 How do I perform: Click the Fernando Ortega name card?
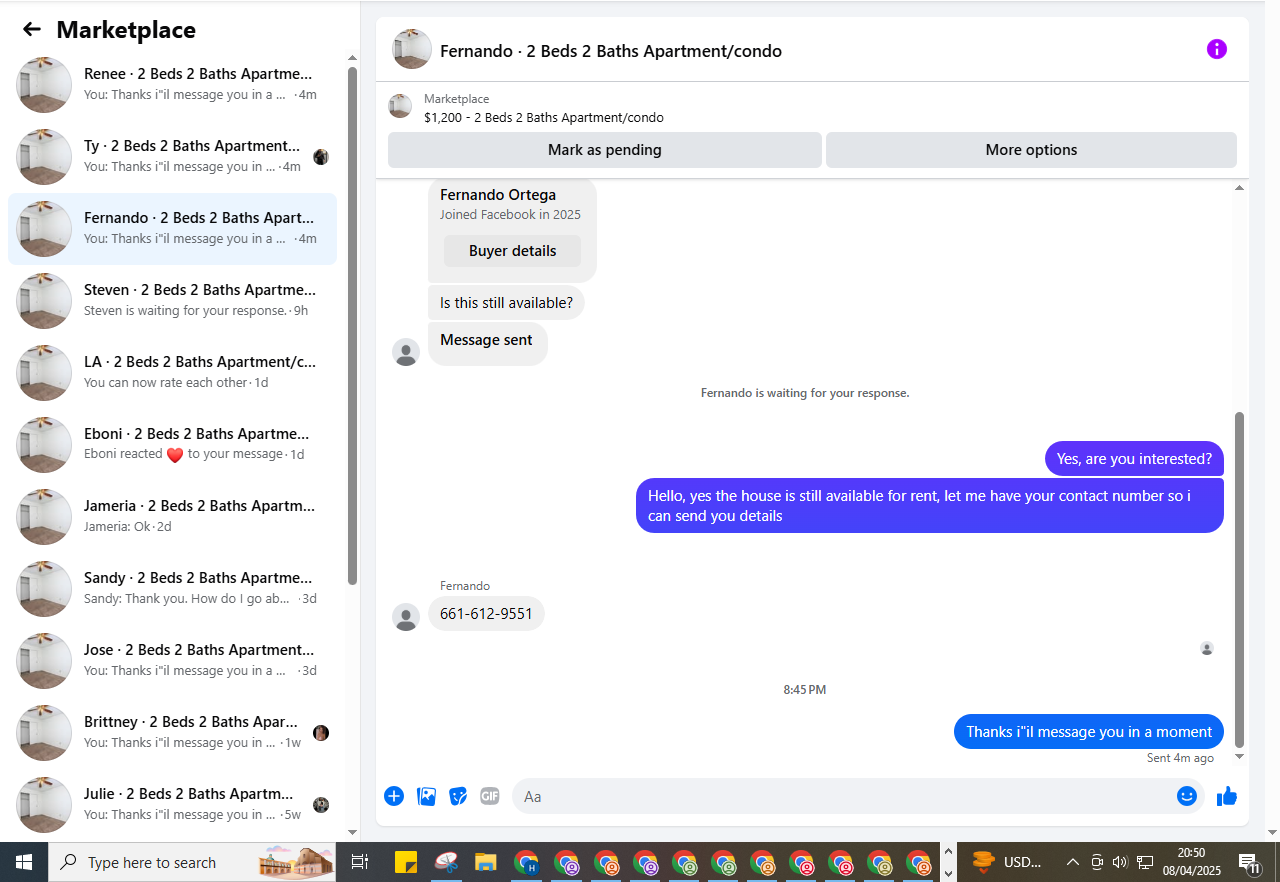pyautogui.click(x=512, y=229)
